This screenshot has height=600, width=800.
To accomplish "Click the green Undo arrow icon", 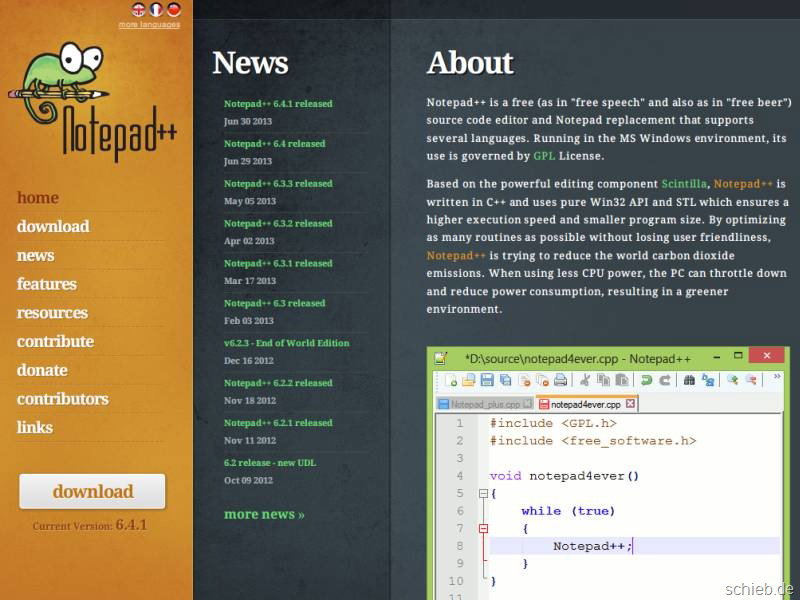I will click(x=647, y=380).
